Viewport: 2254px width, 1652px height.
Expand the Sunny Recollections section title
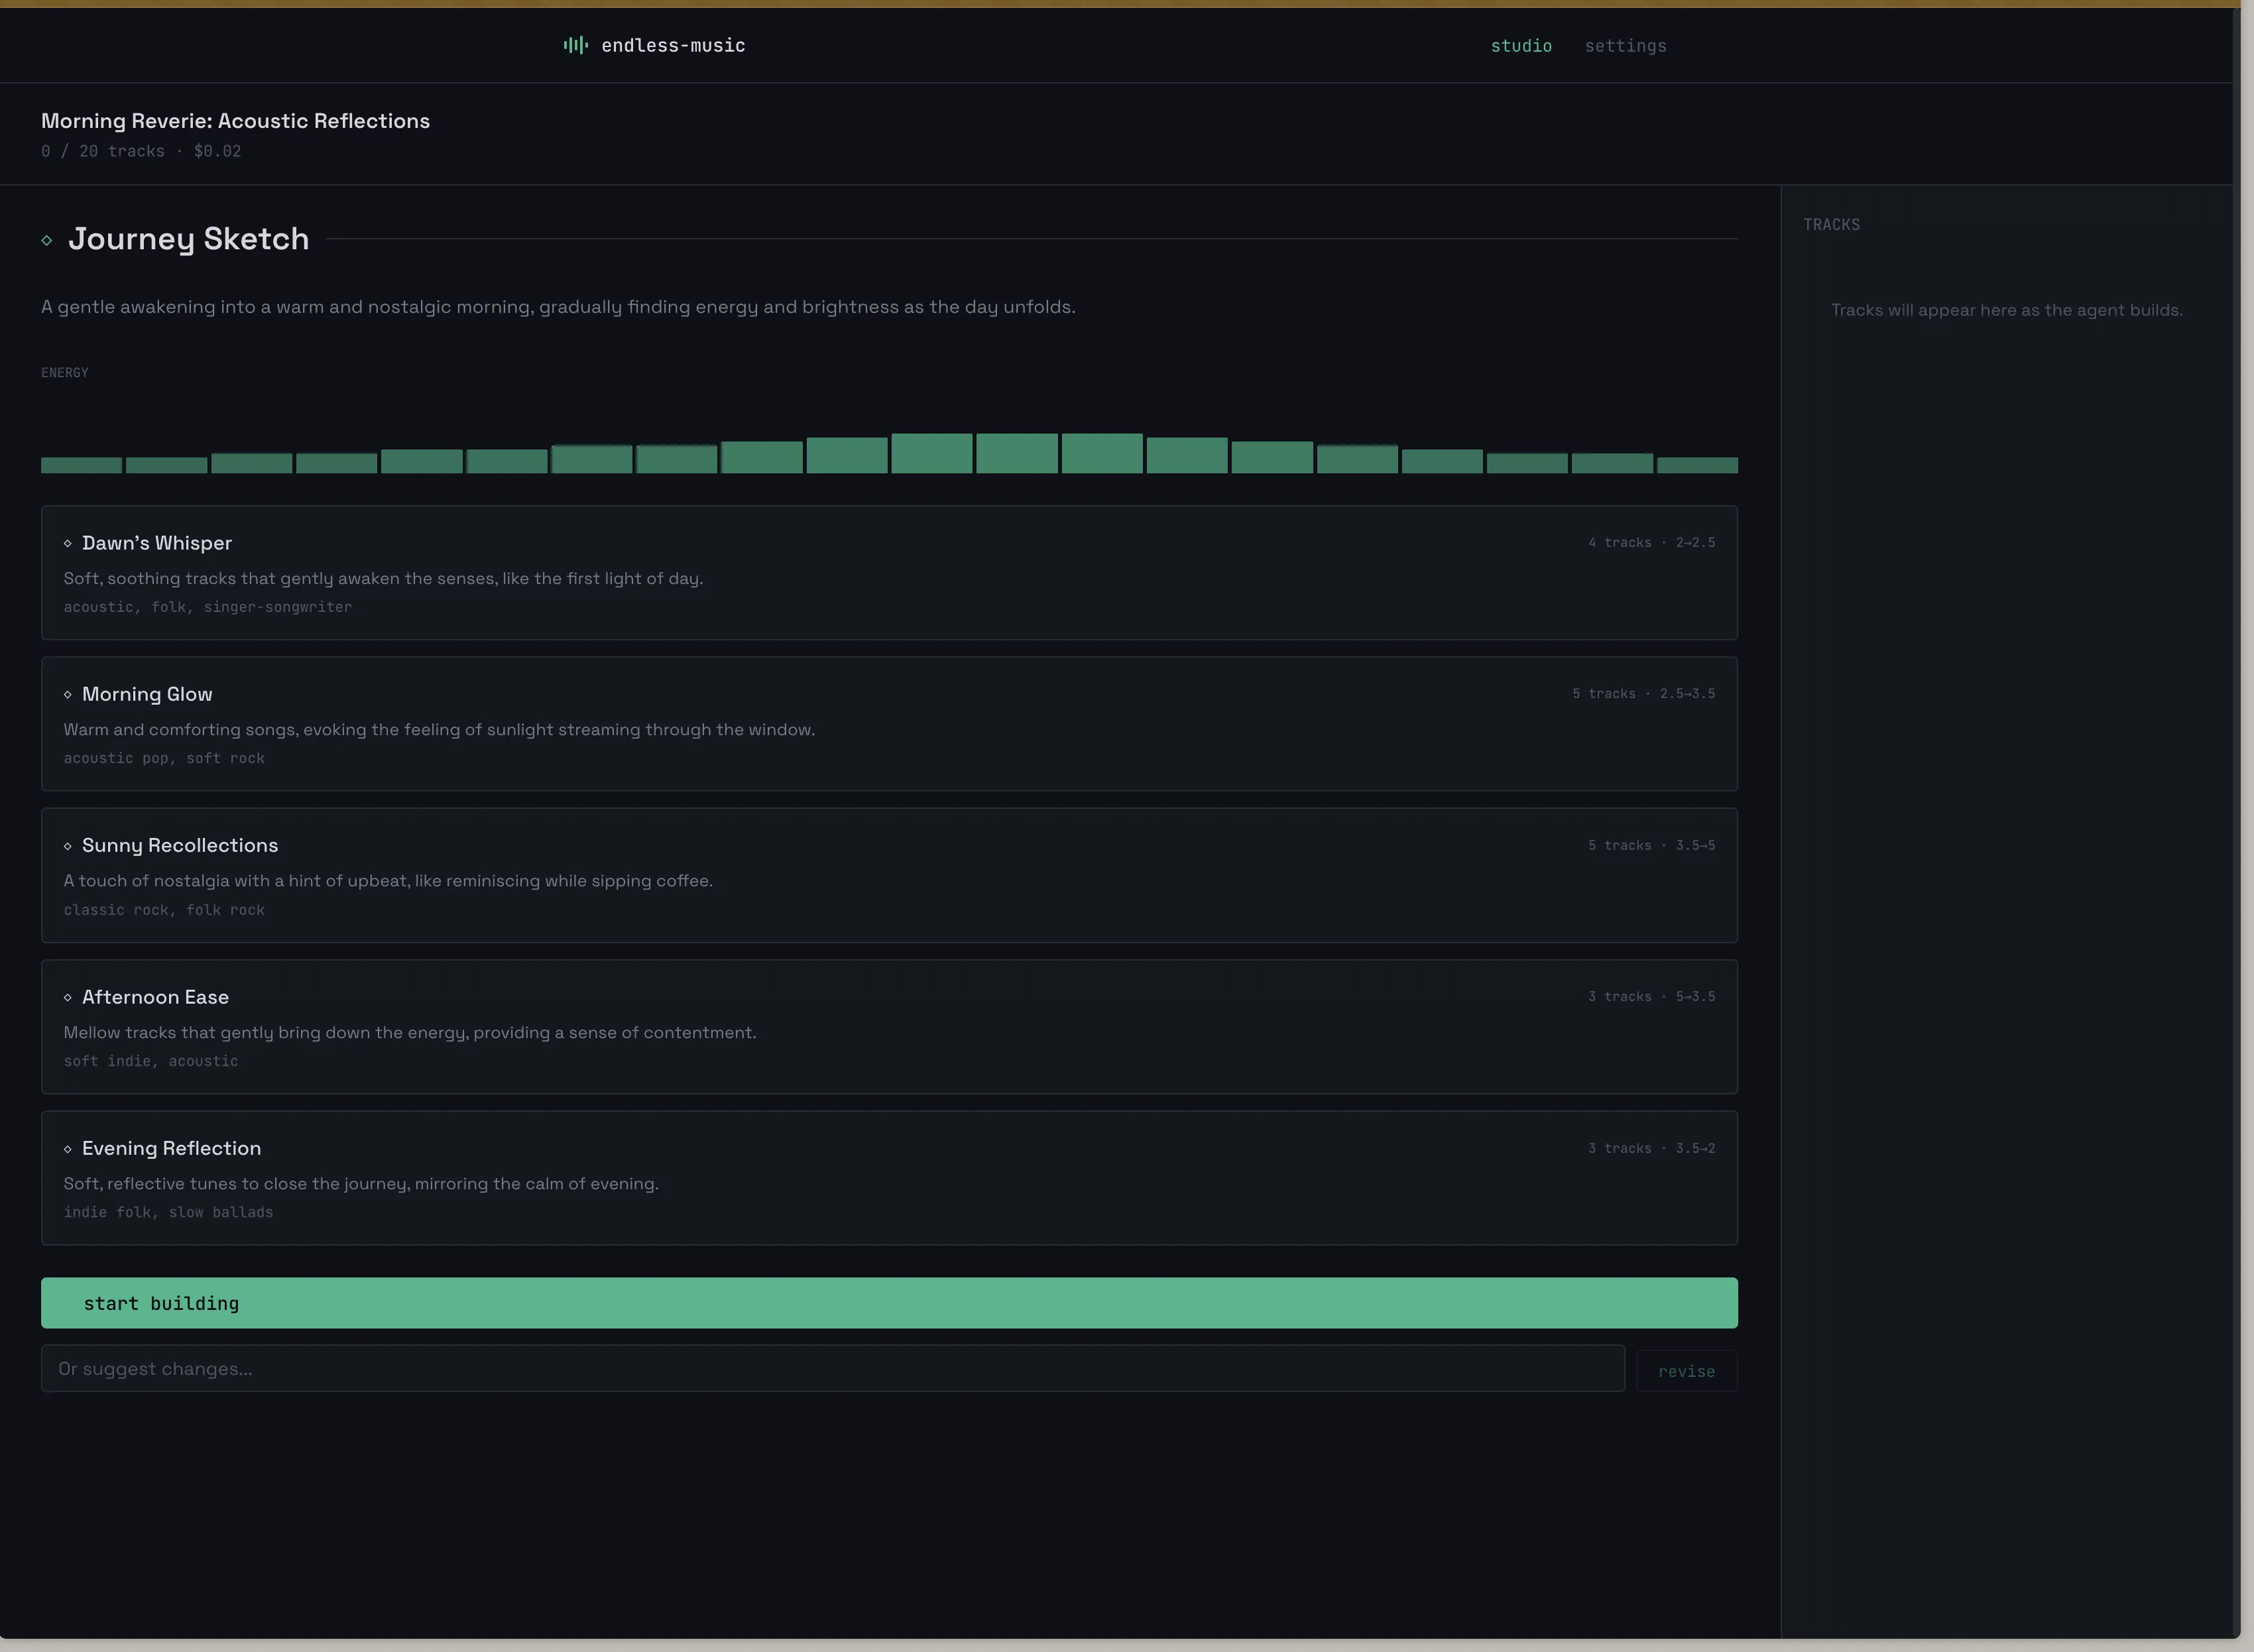pyautogui.click(x=180, y=845)
